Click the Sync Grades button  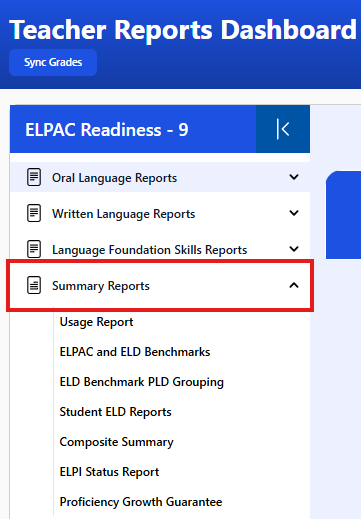point(53,62)
